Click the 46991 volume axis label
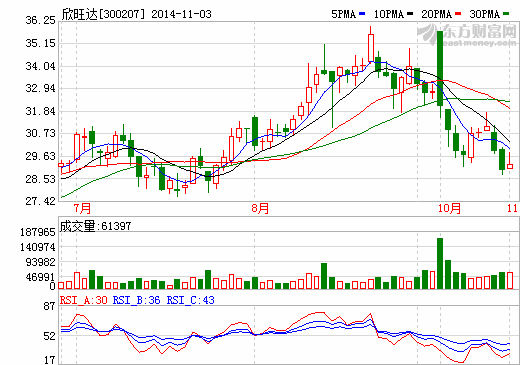Screen dimensions: 520x365 [40, 277]
